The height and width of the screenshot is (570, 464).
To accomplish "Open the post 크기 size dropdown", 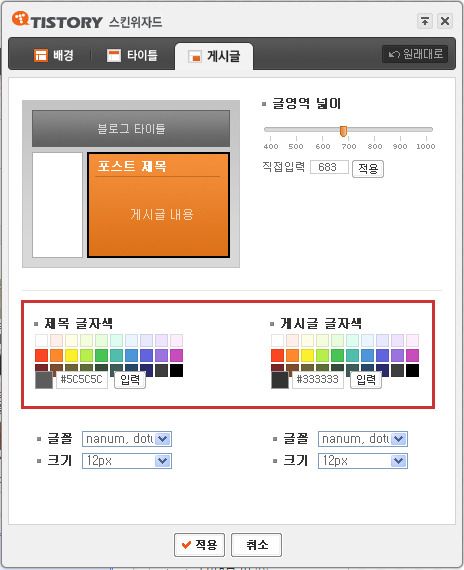I will [363, 461].
